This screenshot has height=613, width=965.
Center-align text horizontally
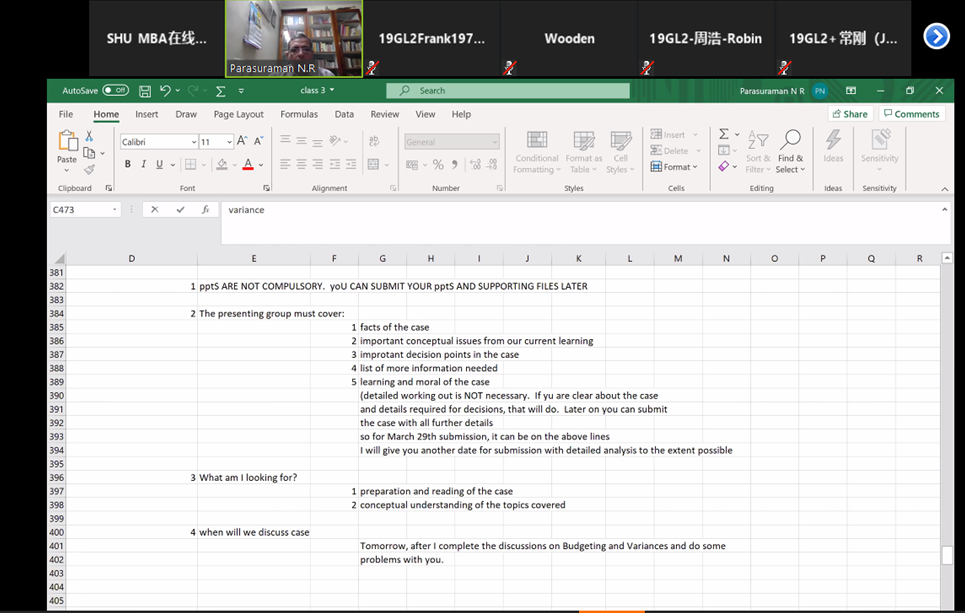[x=302, y=164]
